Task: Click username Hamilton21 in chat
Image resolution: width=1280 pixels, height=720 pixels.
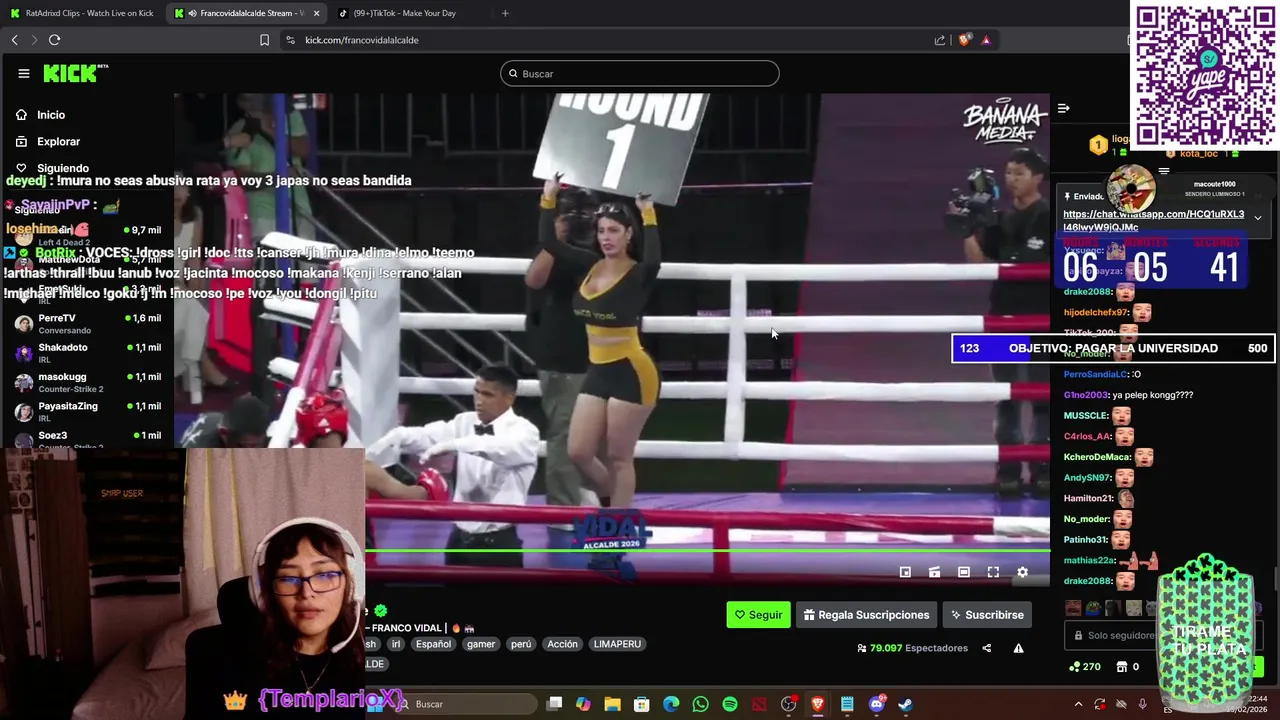Action: coord(1088,498)
